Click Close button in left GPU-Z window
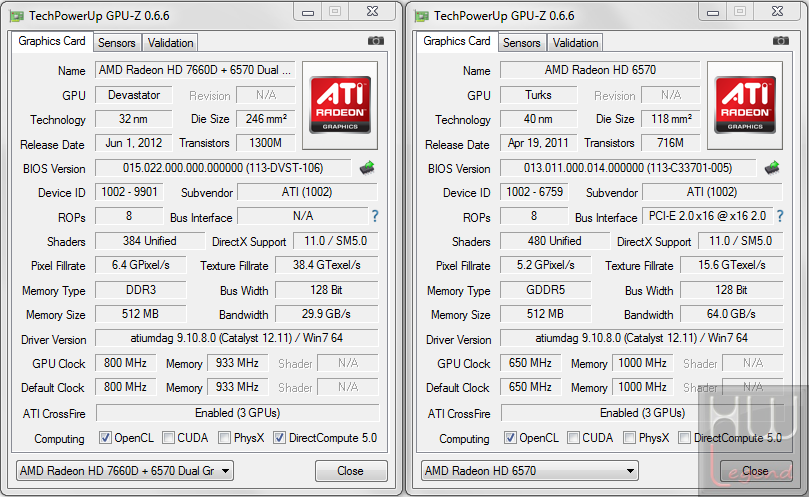 click(351, 471)
